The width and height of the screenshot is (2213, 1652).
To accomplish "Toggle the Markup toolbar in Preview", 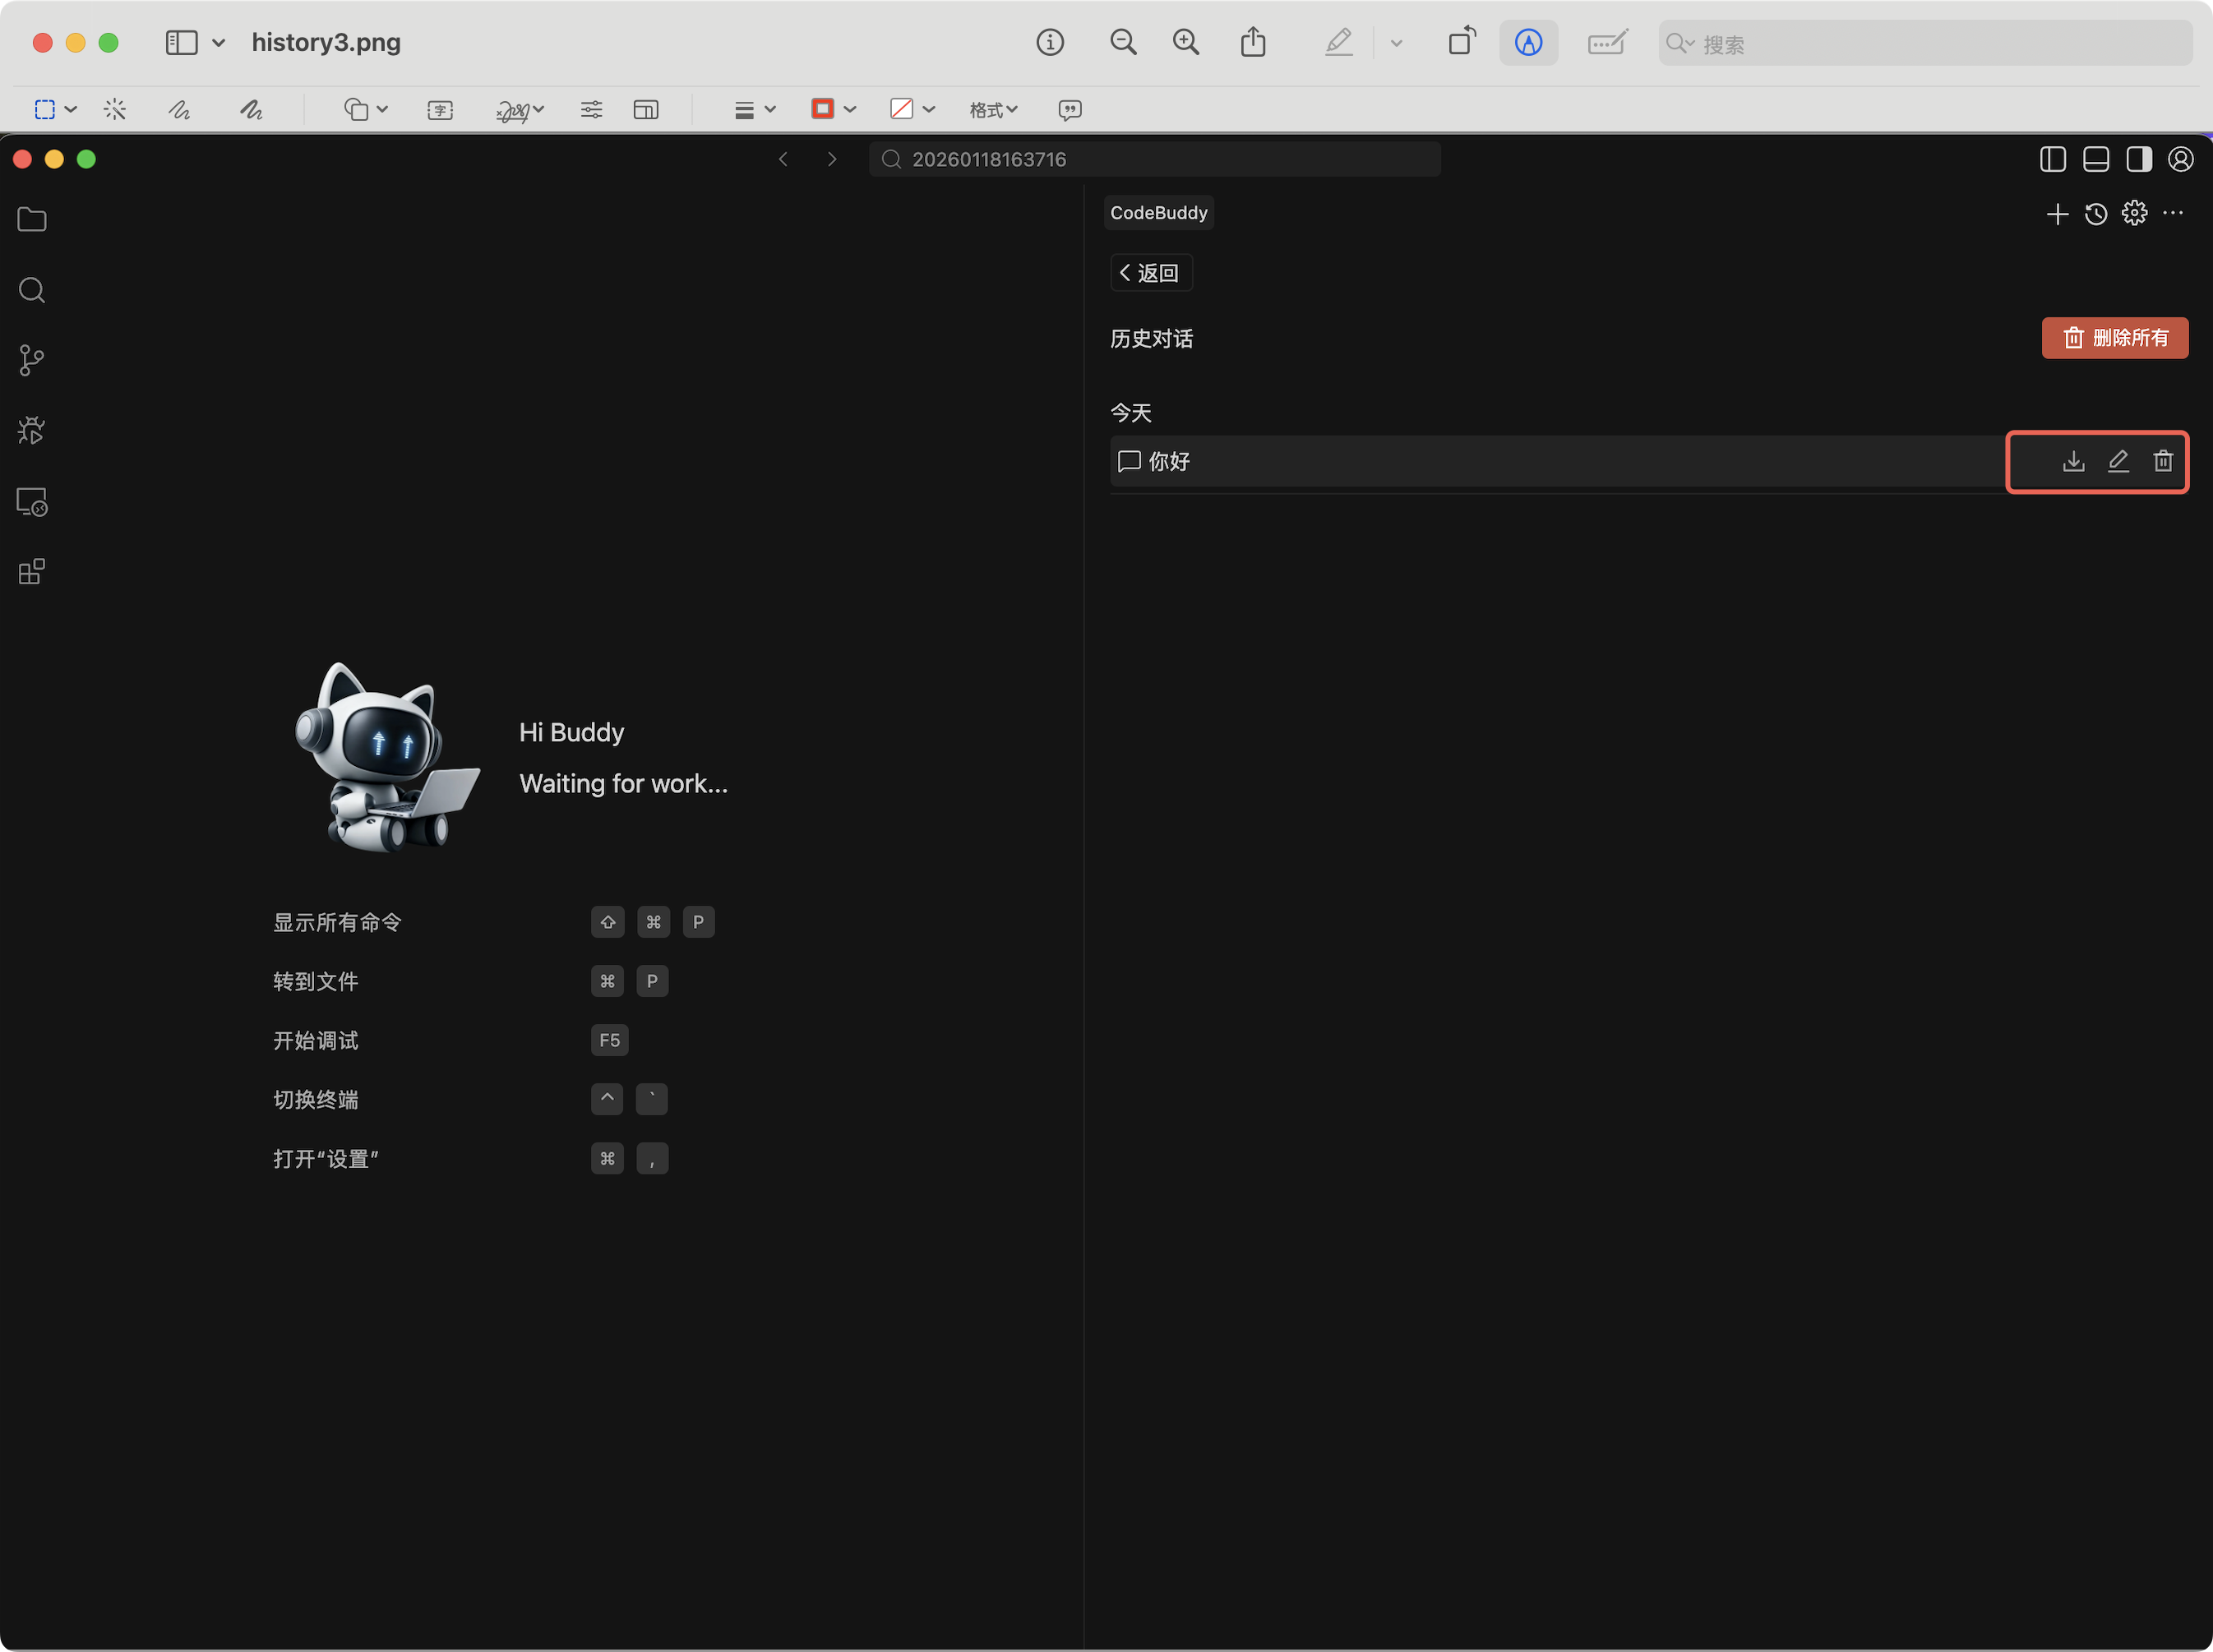I will click(1528, 43).
